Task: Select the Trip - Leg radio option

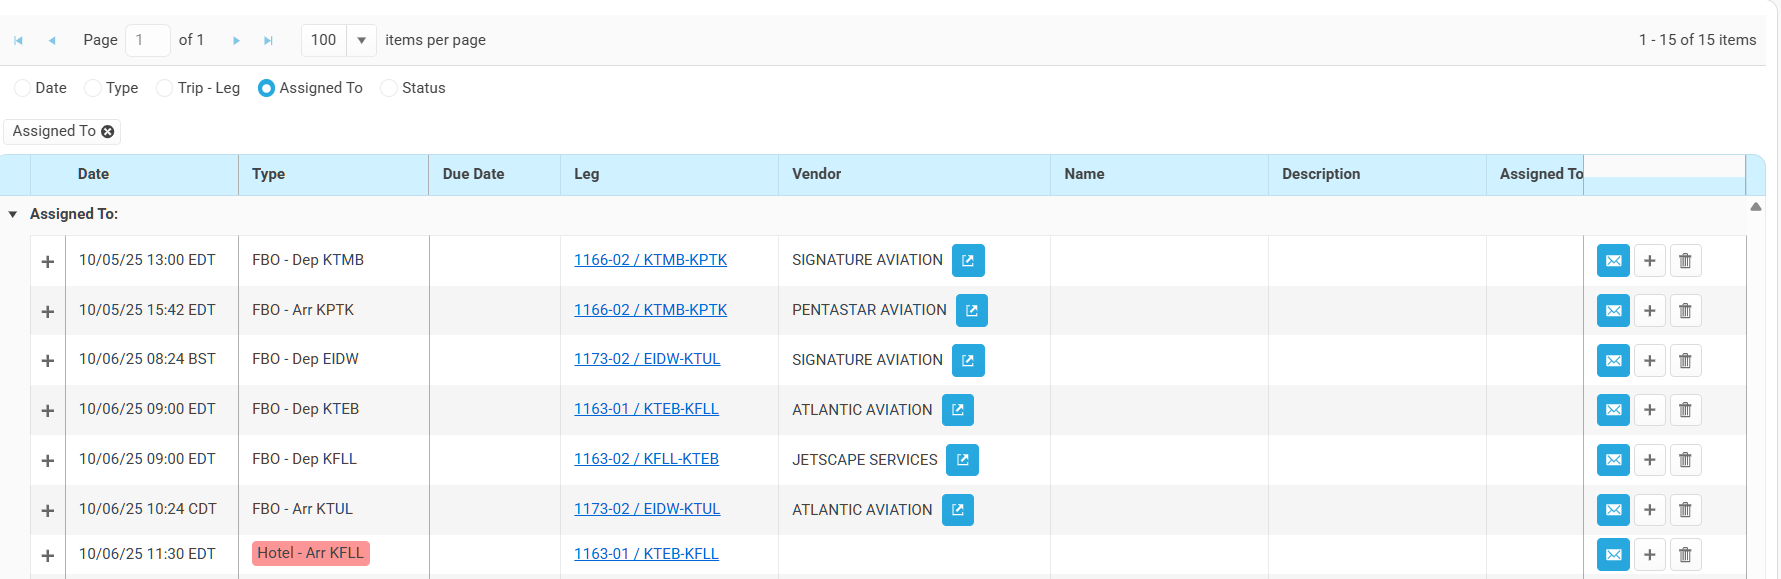Action: (165, 88)
